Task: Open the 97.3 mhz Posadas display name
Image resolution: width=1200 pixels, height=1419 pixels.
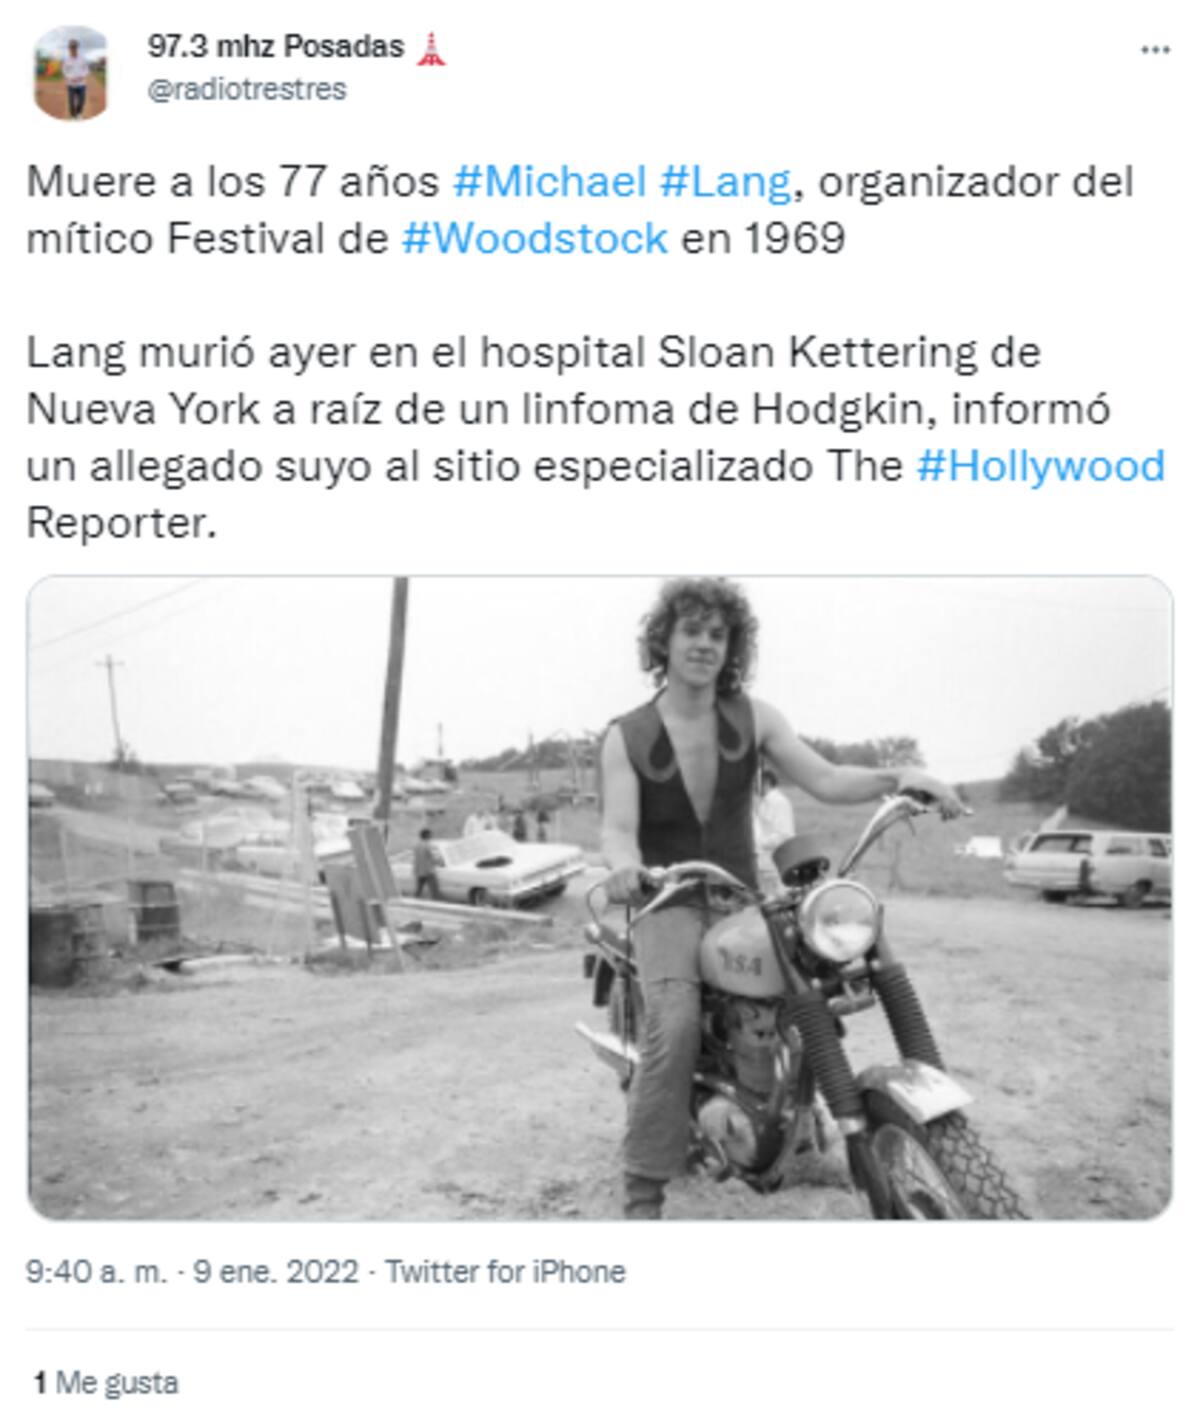Action: click(x=276, y=46)
